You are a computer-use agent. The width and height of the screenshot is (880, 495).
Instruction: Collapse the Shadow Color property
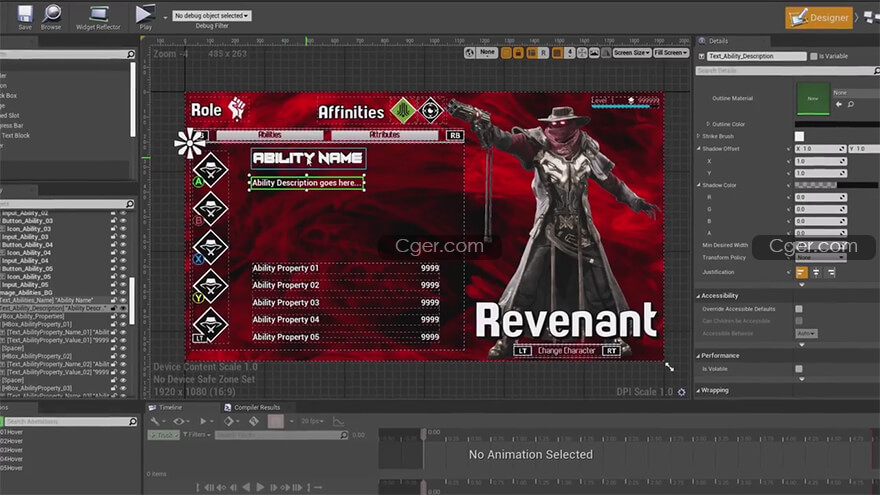pos(699,185)
